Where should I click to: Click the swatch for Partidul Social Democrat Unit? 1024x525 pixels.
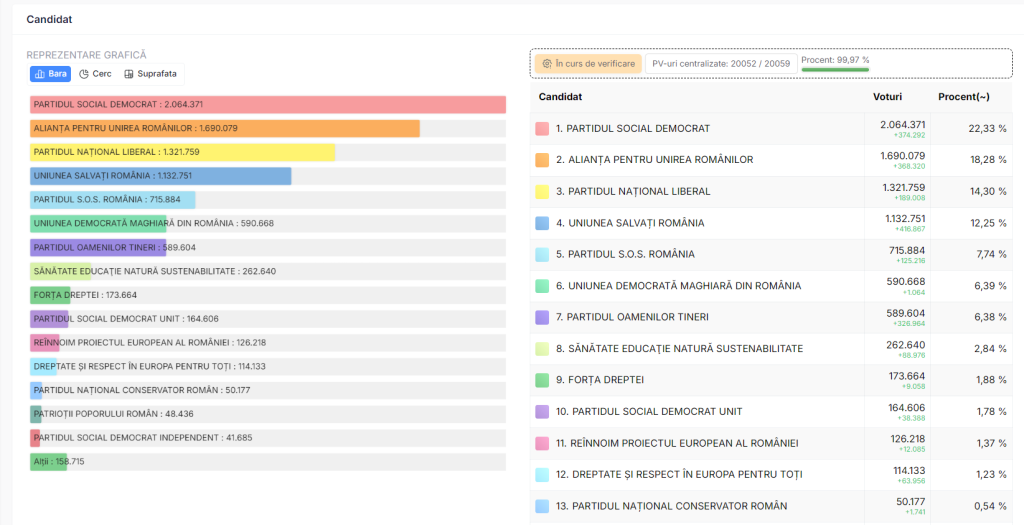[542, 411]
